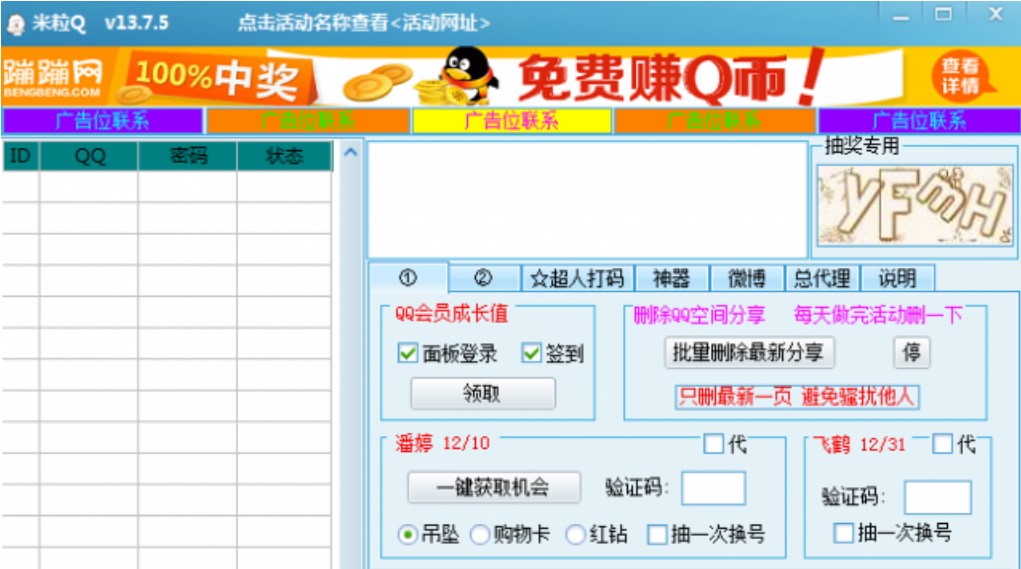
Task: Focus the 验证码 field in 飞鹤 section
Action: [938, 497]
